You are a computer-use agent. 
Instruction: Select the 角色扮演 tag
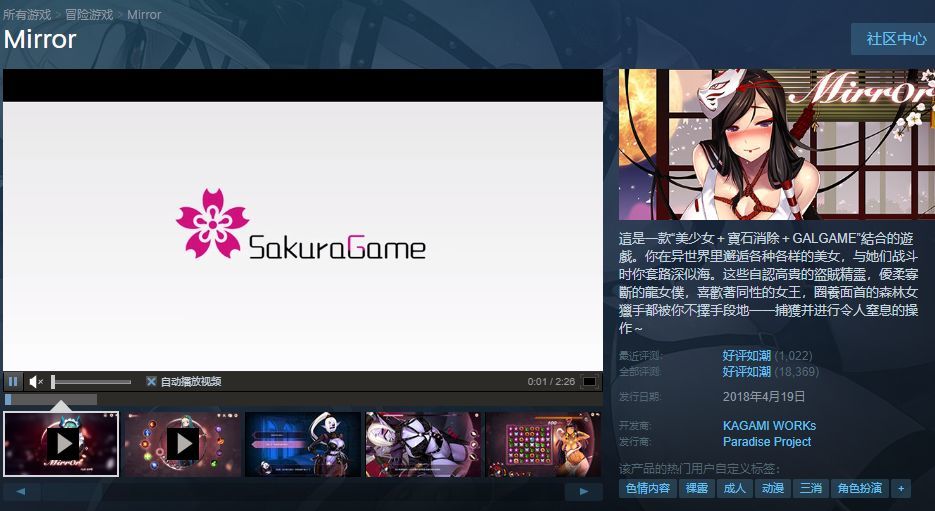(x=859, y=488)
